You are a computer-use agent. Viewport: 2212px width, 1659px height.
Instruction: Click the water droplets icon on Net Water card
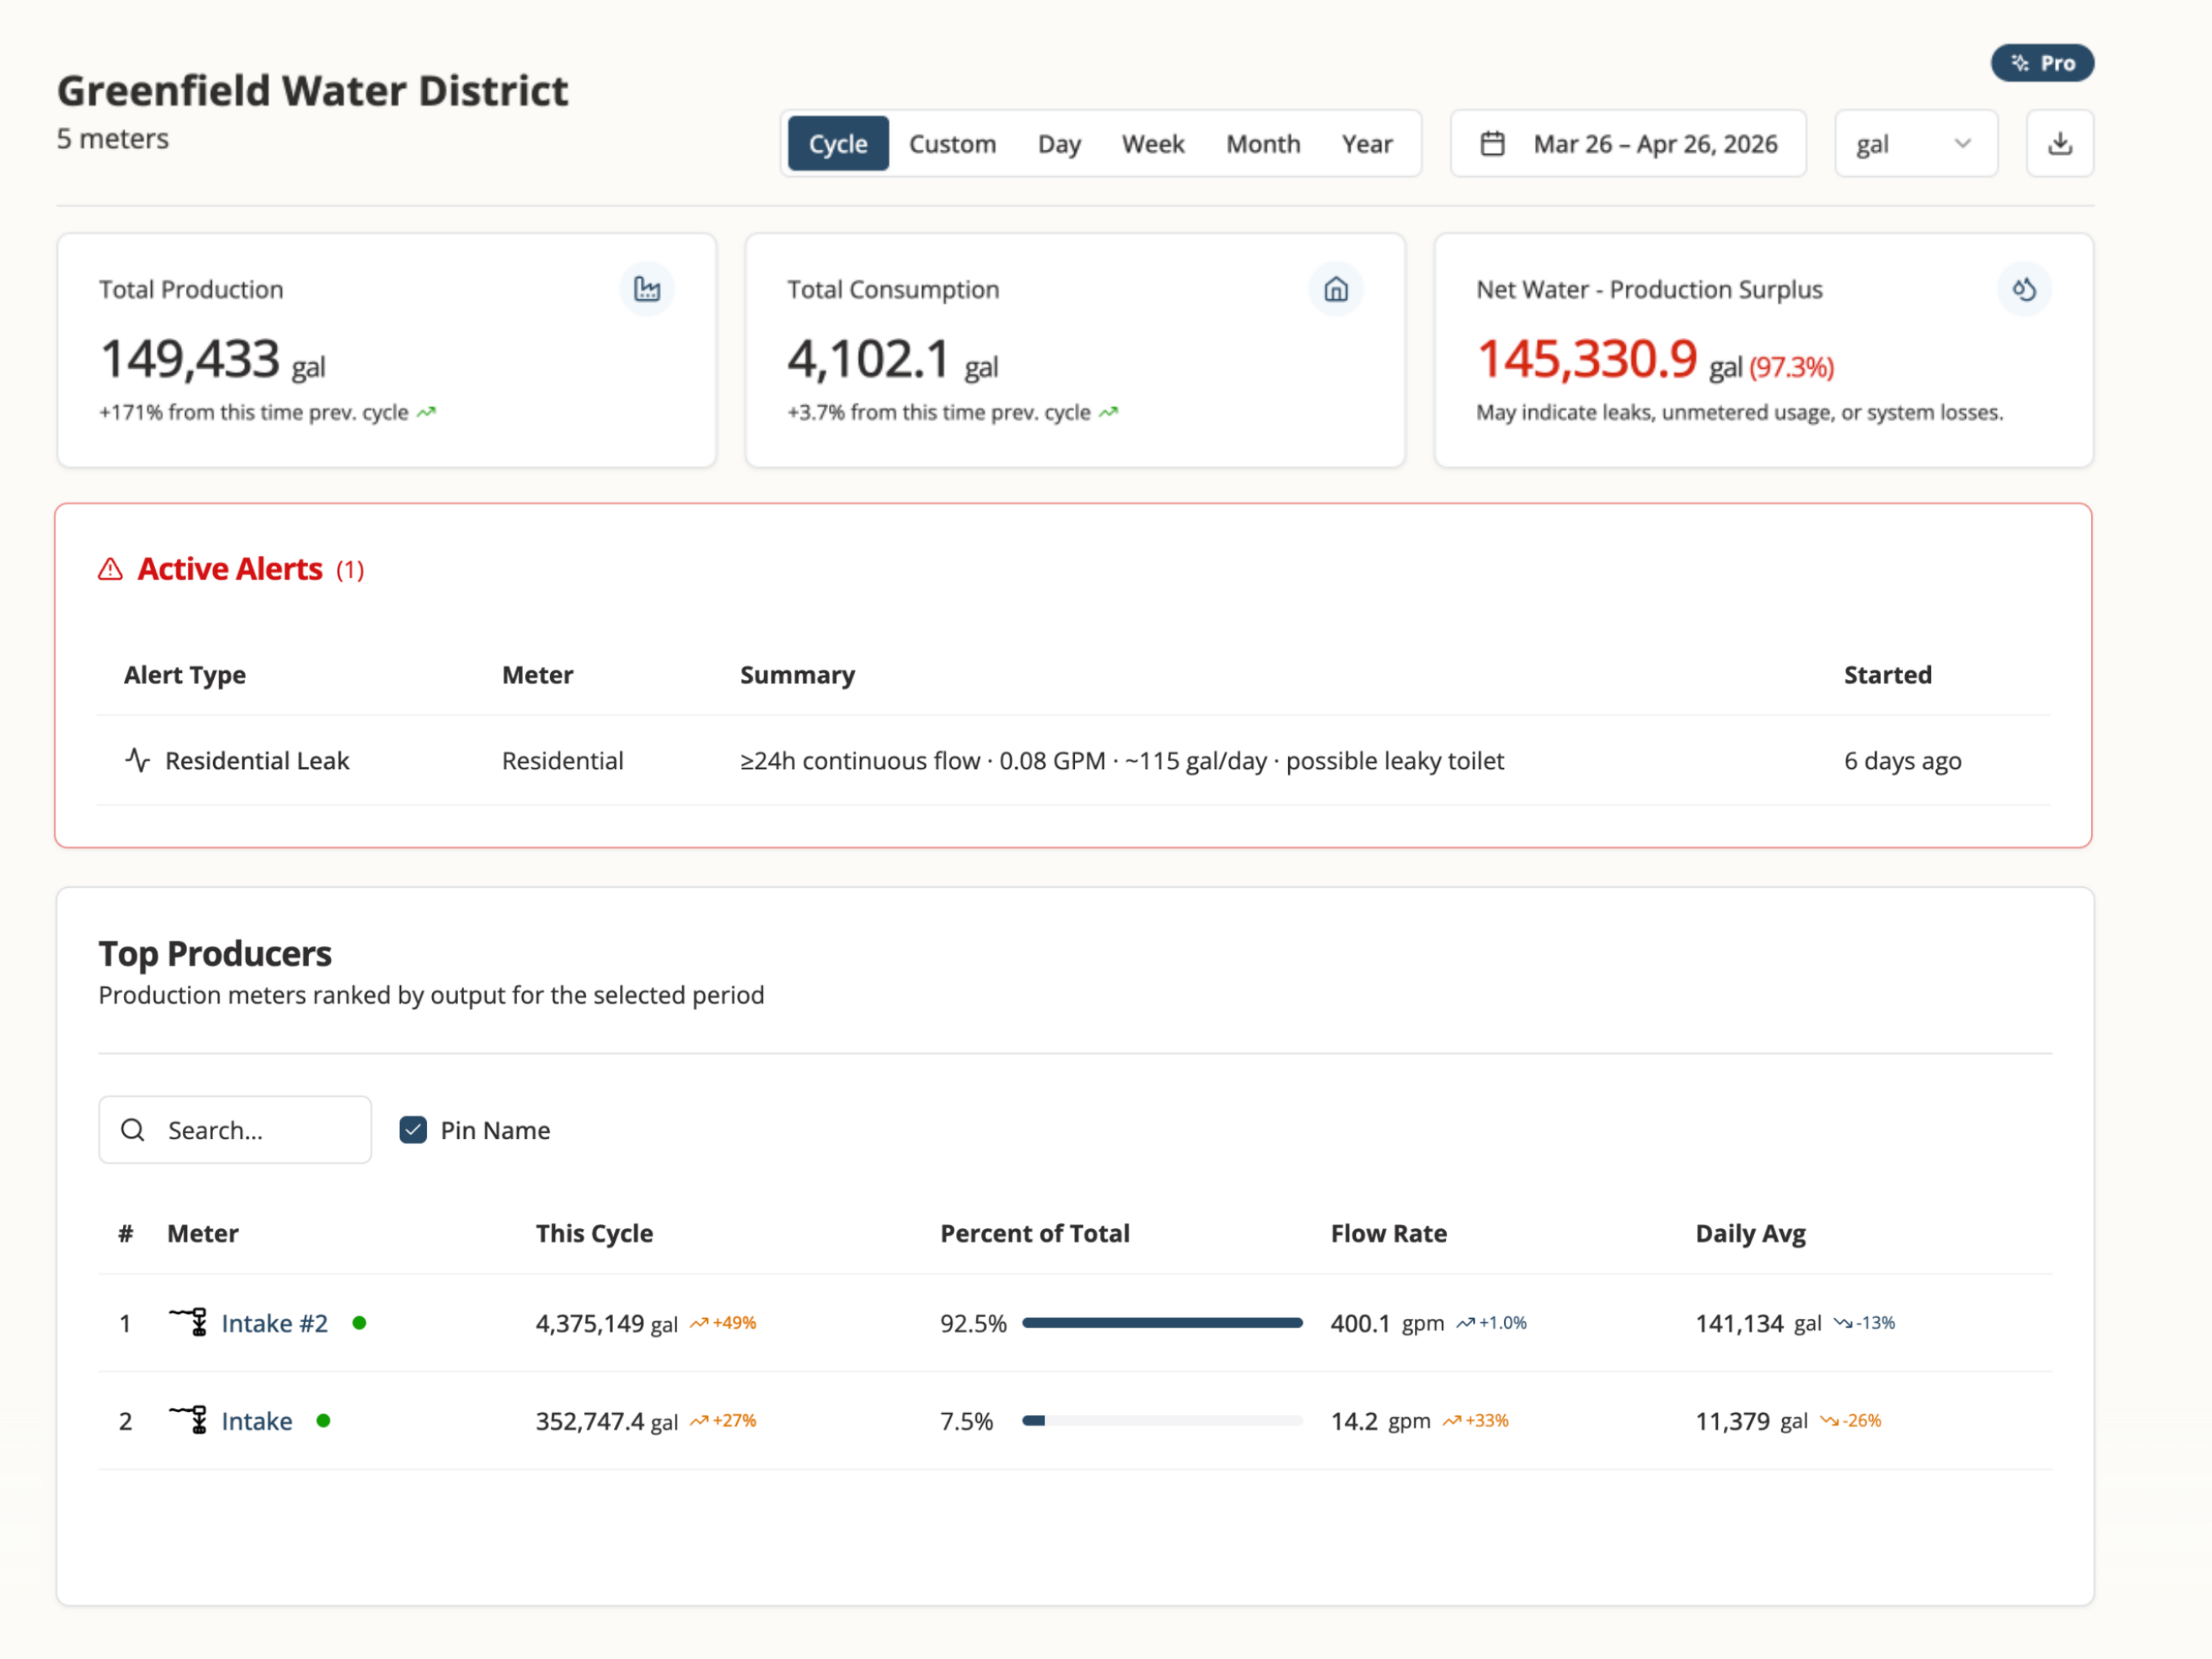click(2023, 289)
